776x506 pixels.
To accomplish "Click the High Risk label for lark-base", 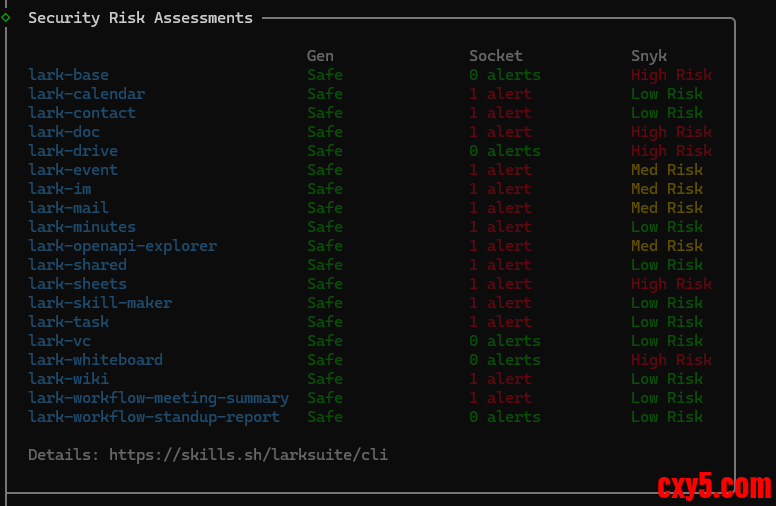I will 671,75.
